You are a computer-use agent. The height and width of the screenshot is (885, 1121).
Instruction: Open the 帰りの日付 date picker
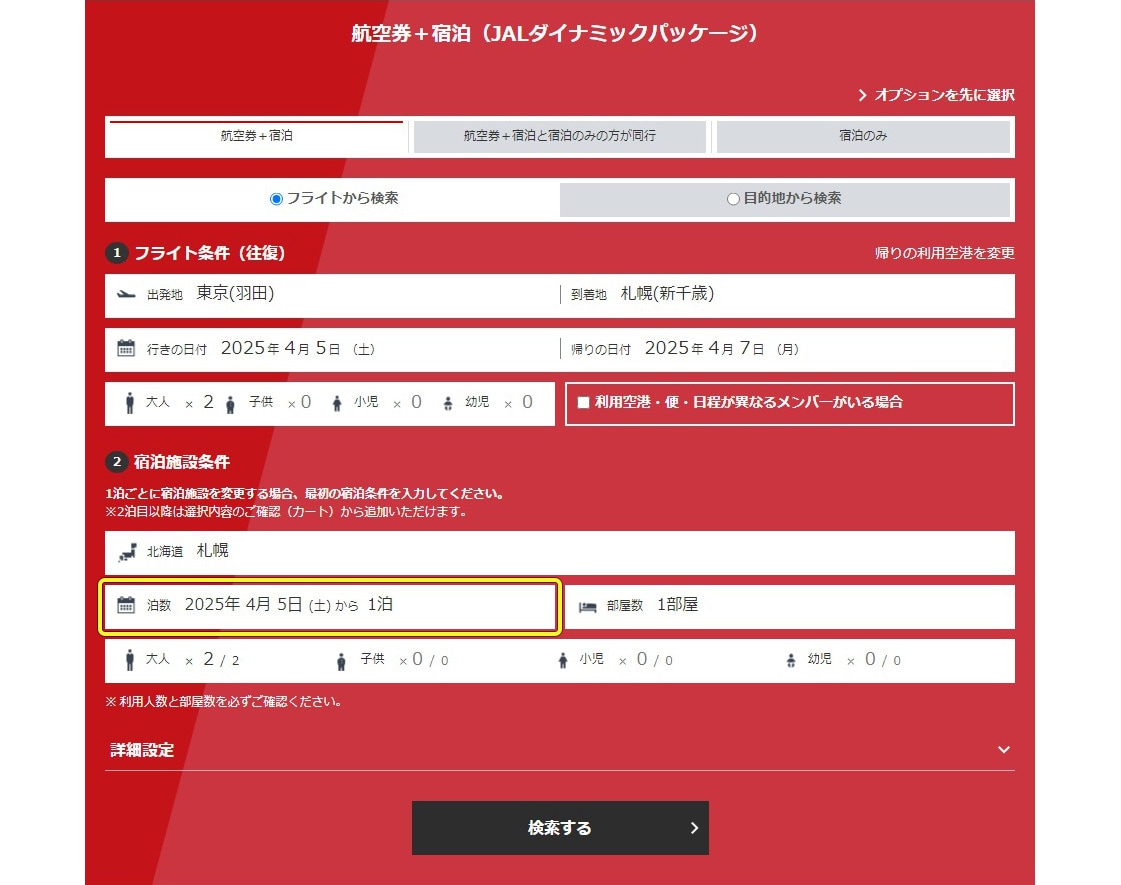pos(787,350)
